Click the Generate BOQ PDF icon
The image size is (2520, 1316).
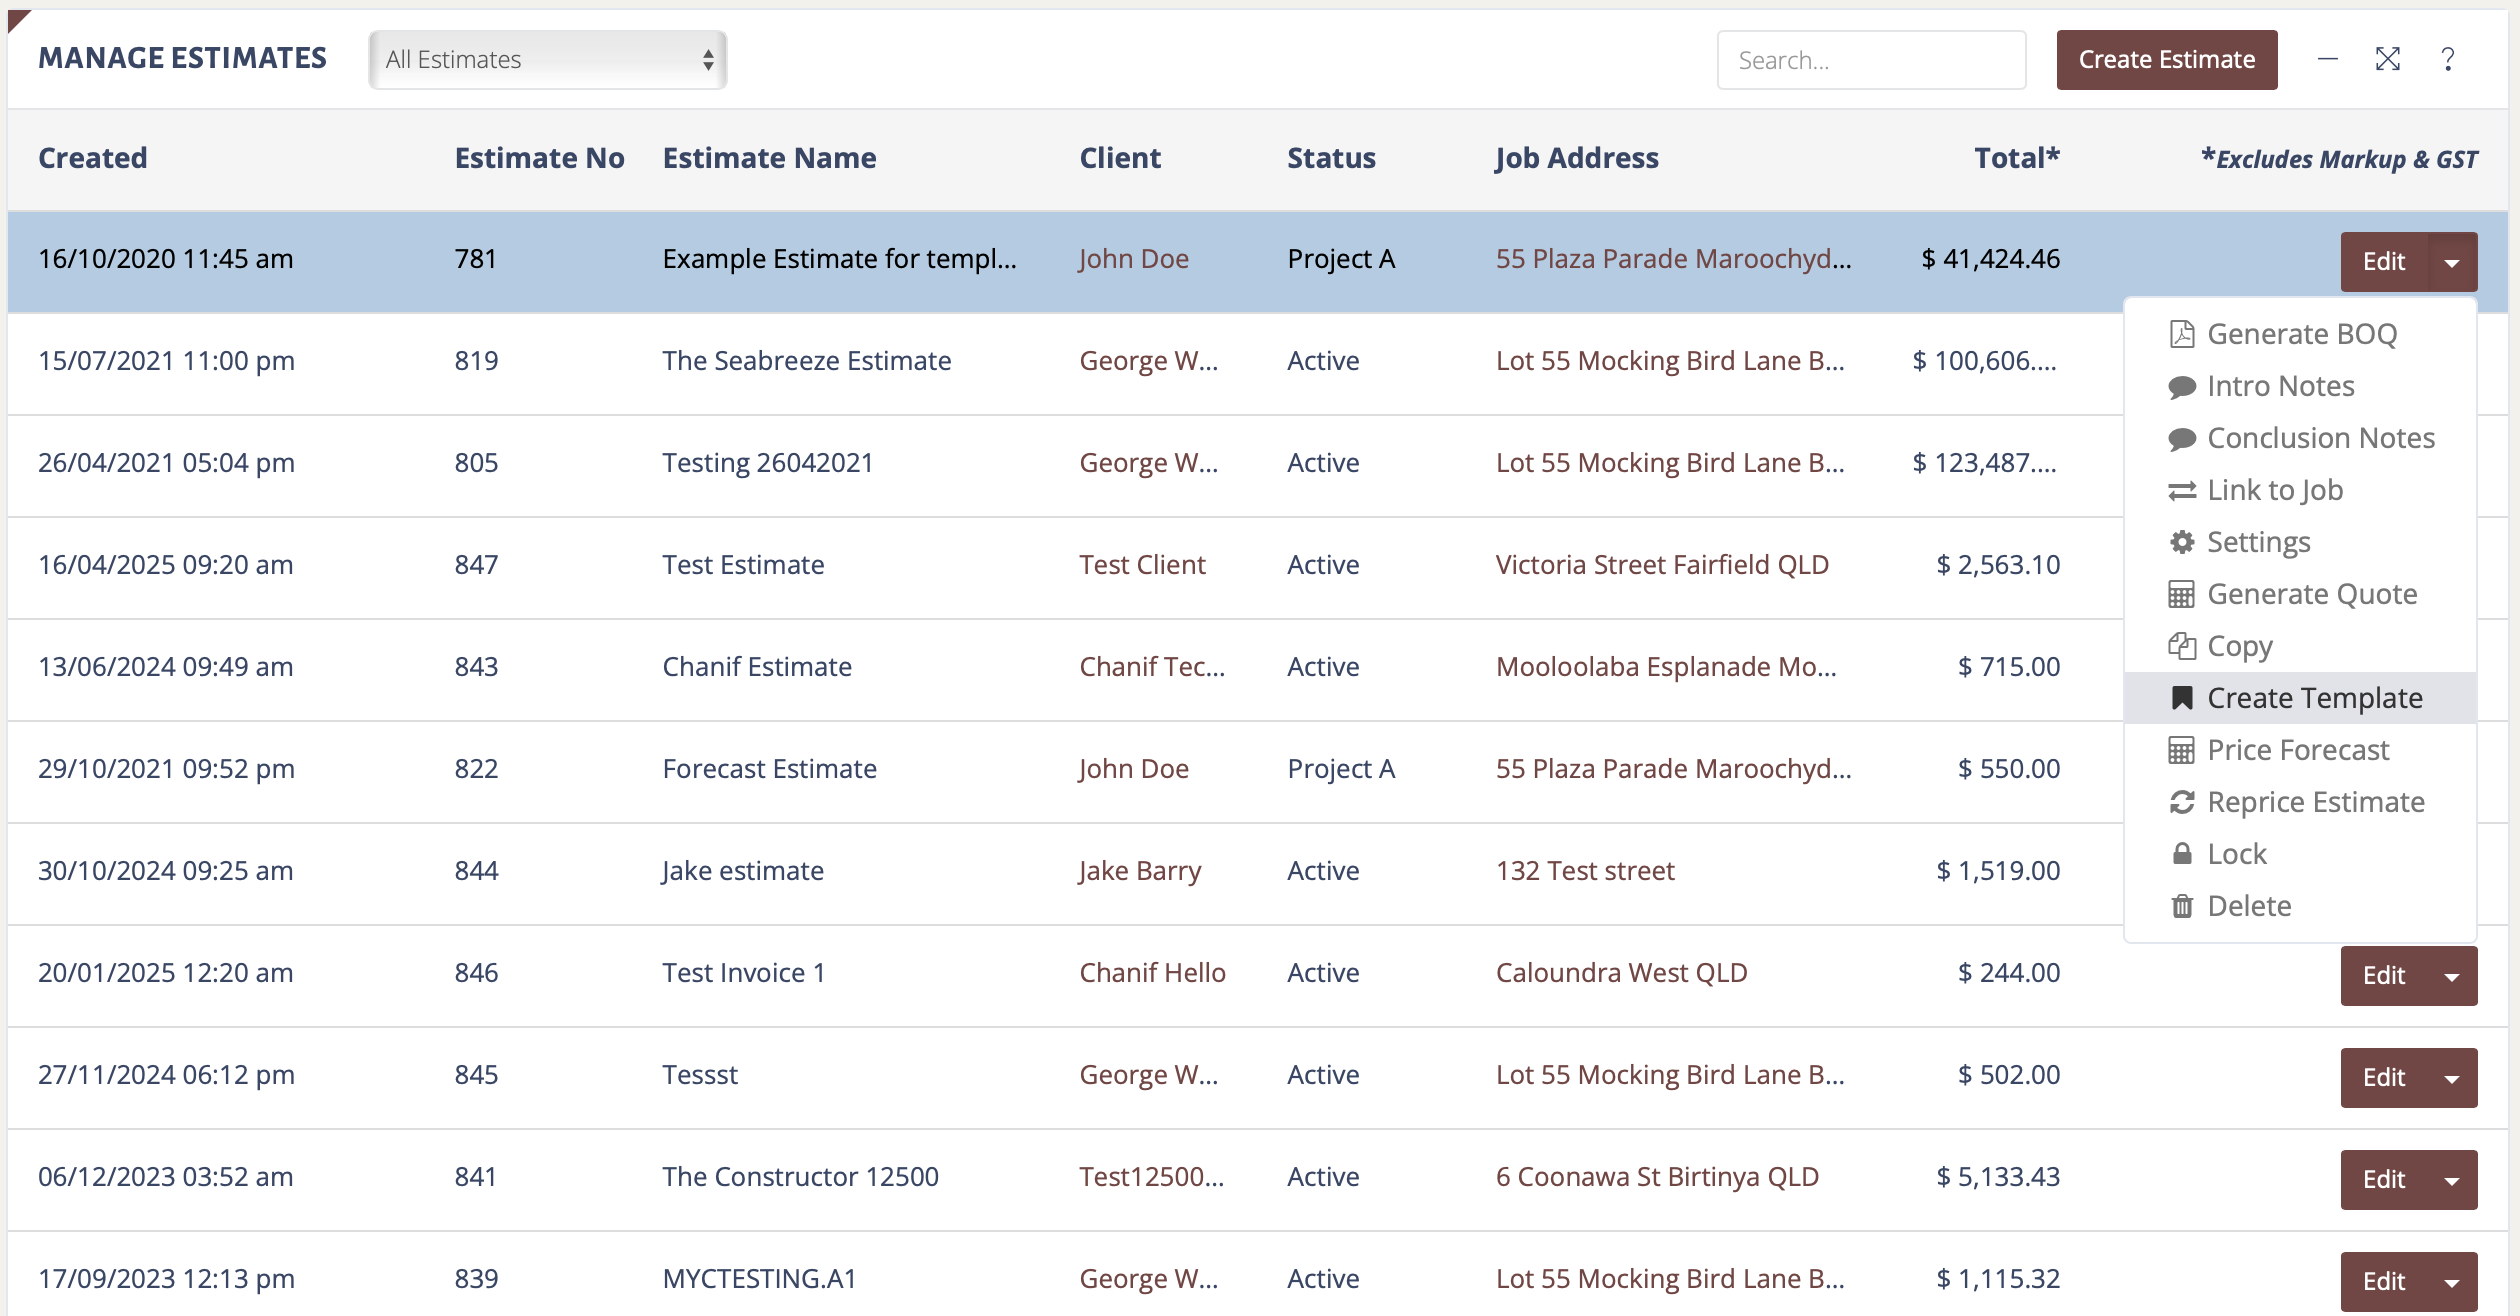click(x=2181, y=334)
